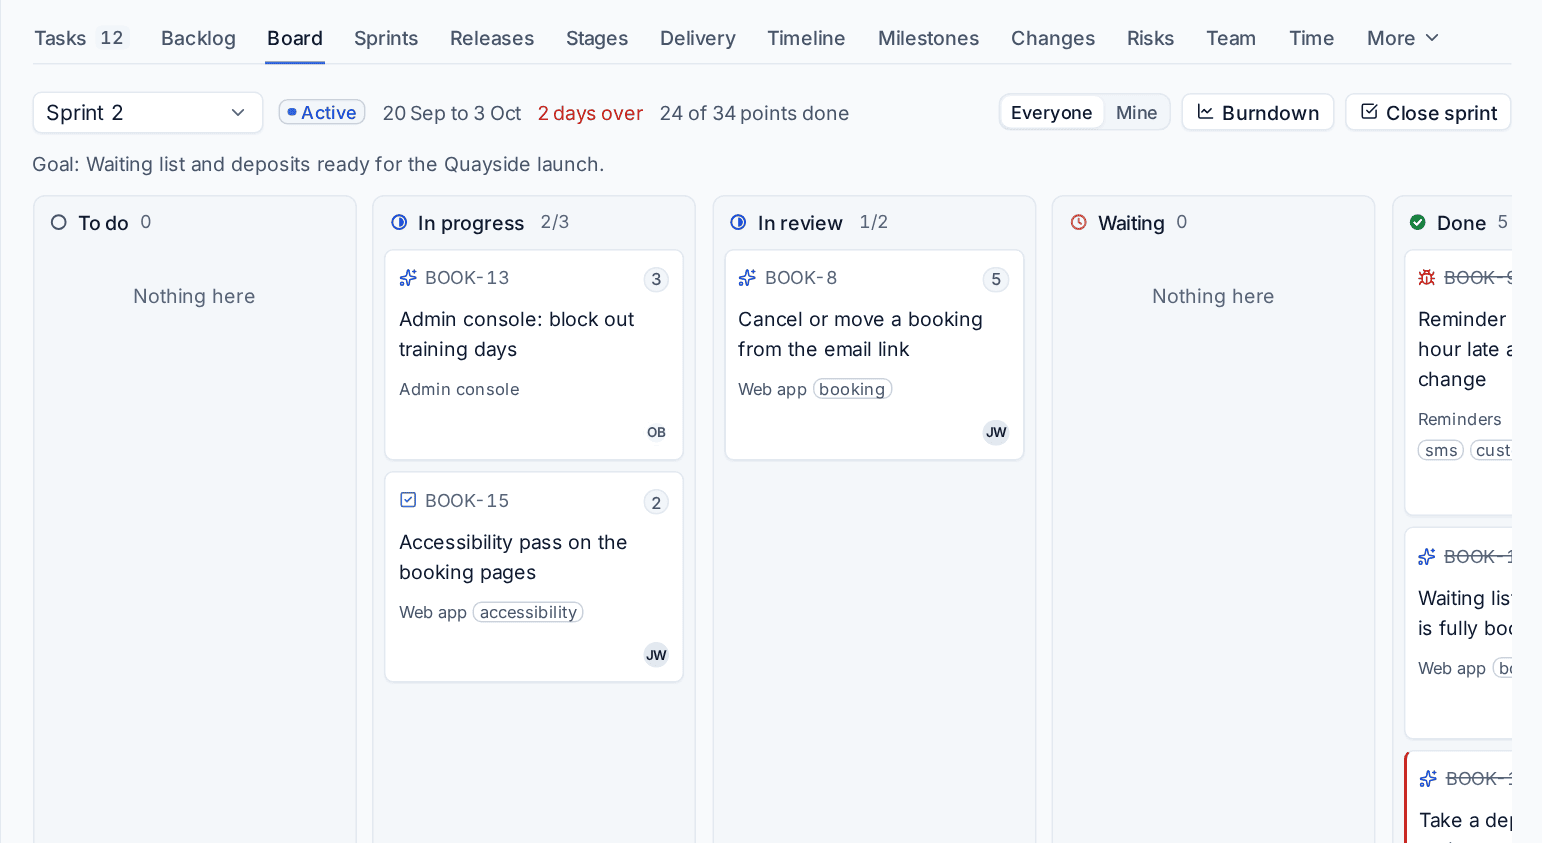The width and height of the screenshot is (1542, 843).
Task: Click the '2 days over' warning text
Action: tap(590, 113)
